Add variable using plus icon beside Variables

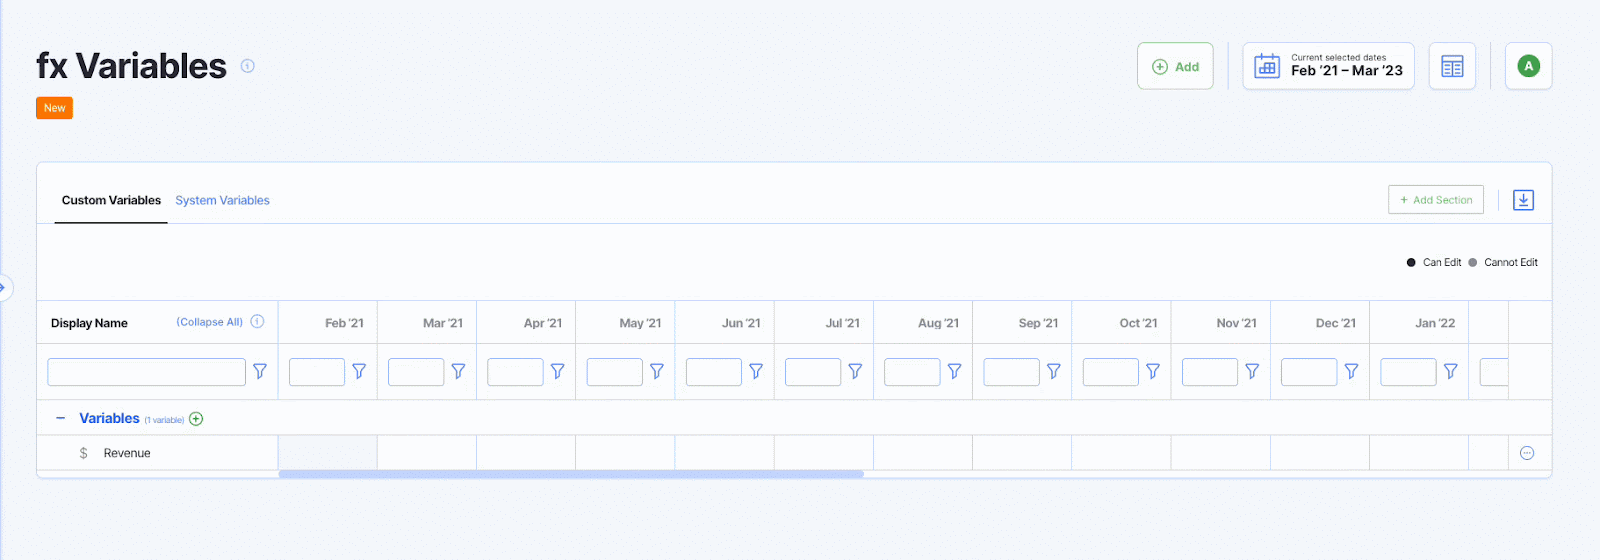[x=196, y=419]
